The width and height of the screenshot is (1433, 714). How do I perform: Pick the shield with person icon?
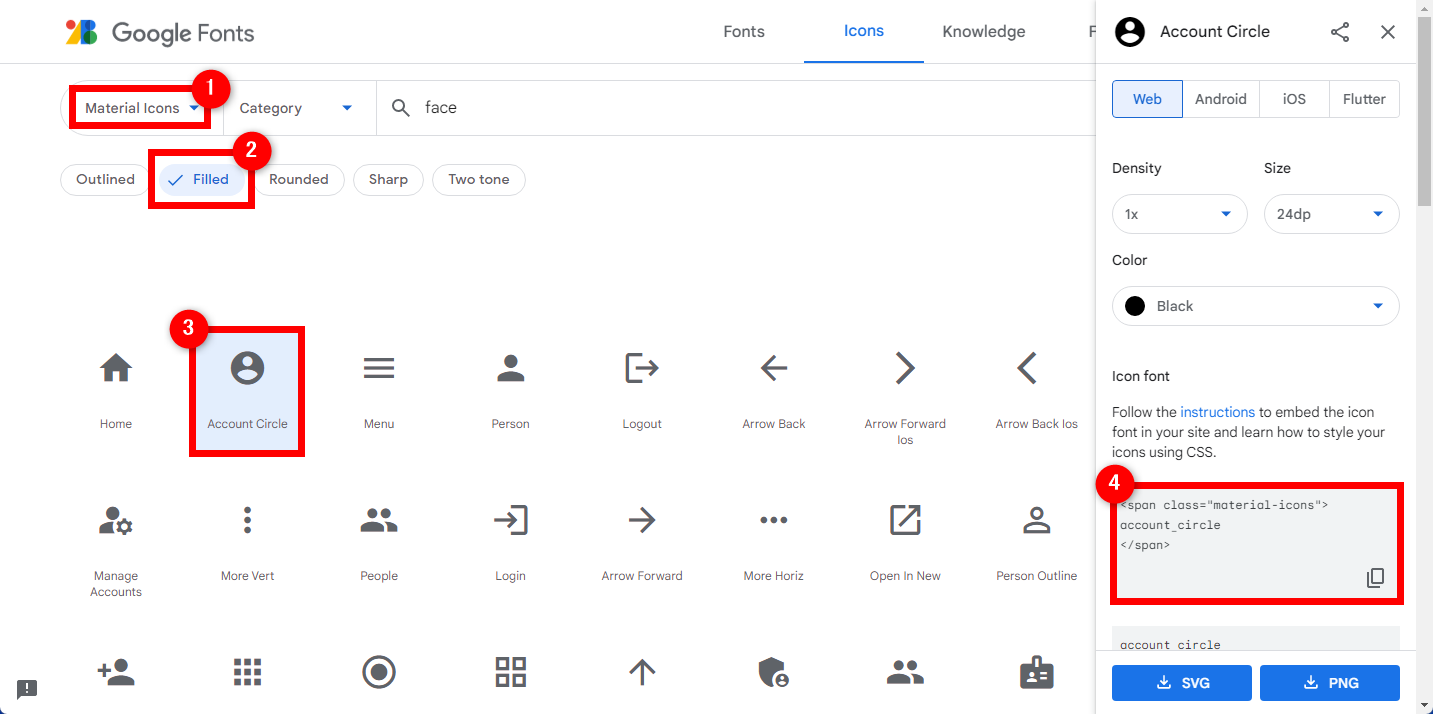coord(774,672)
